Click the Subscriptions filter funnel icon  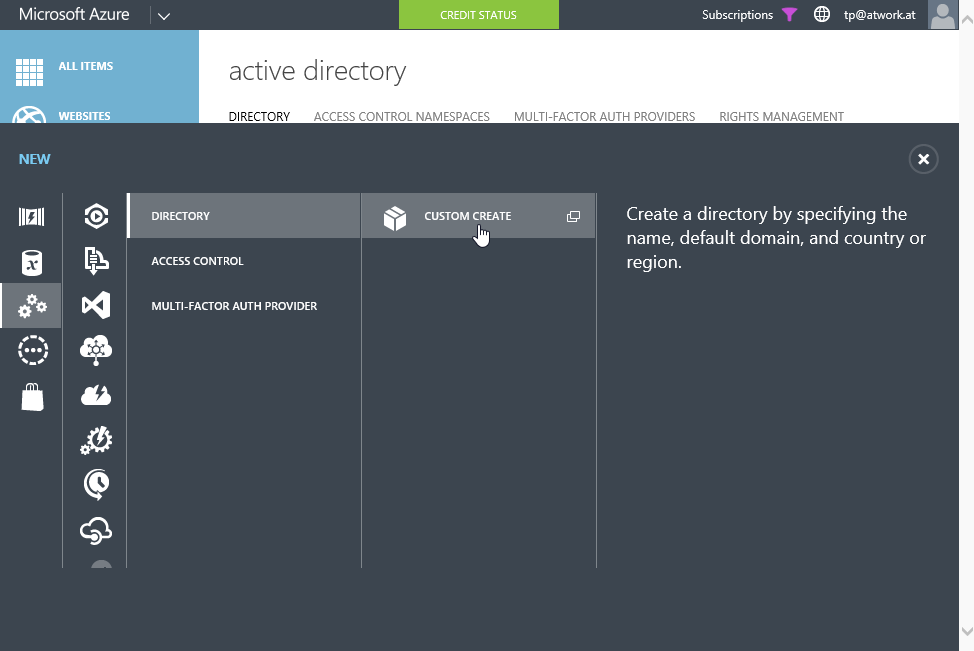tap(790, 14)
